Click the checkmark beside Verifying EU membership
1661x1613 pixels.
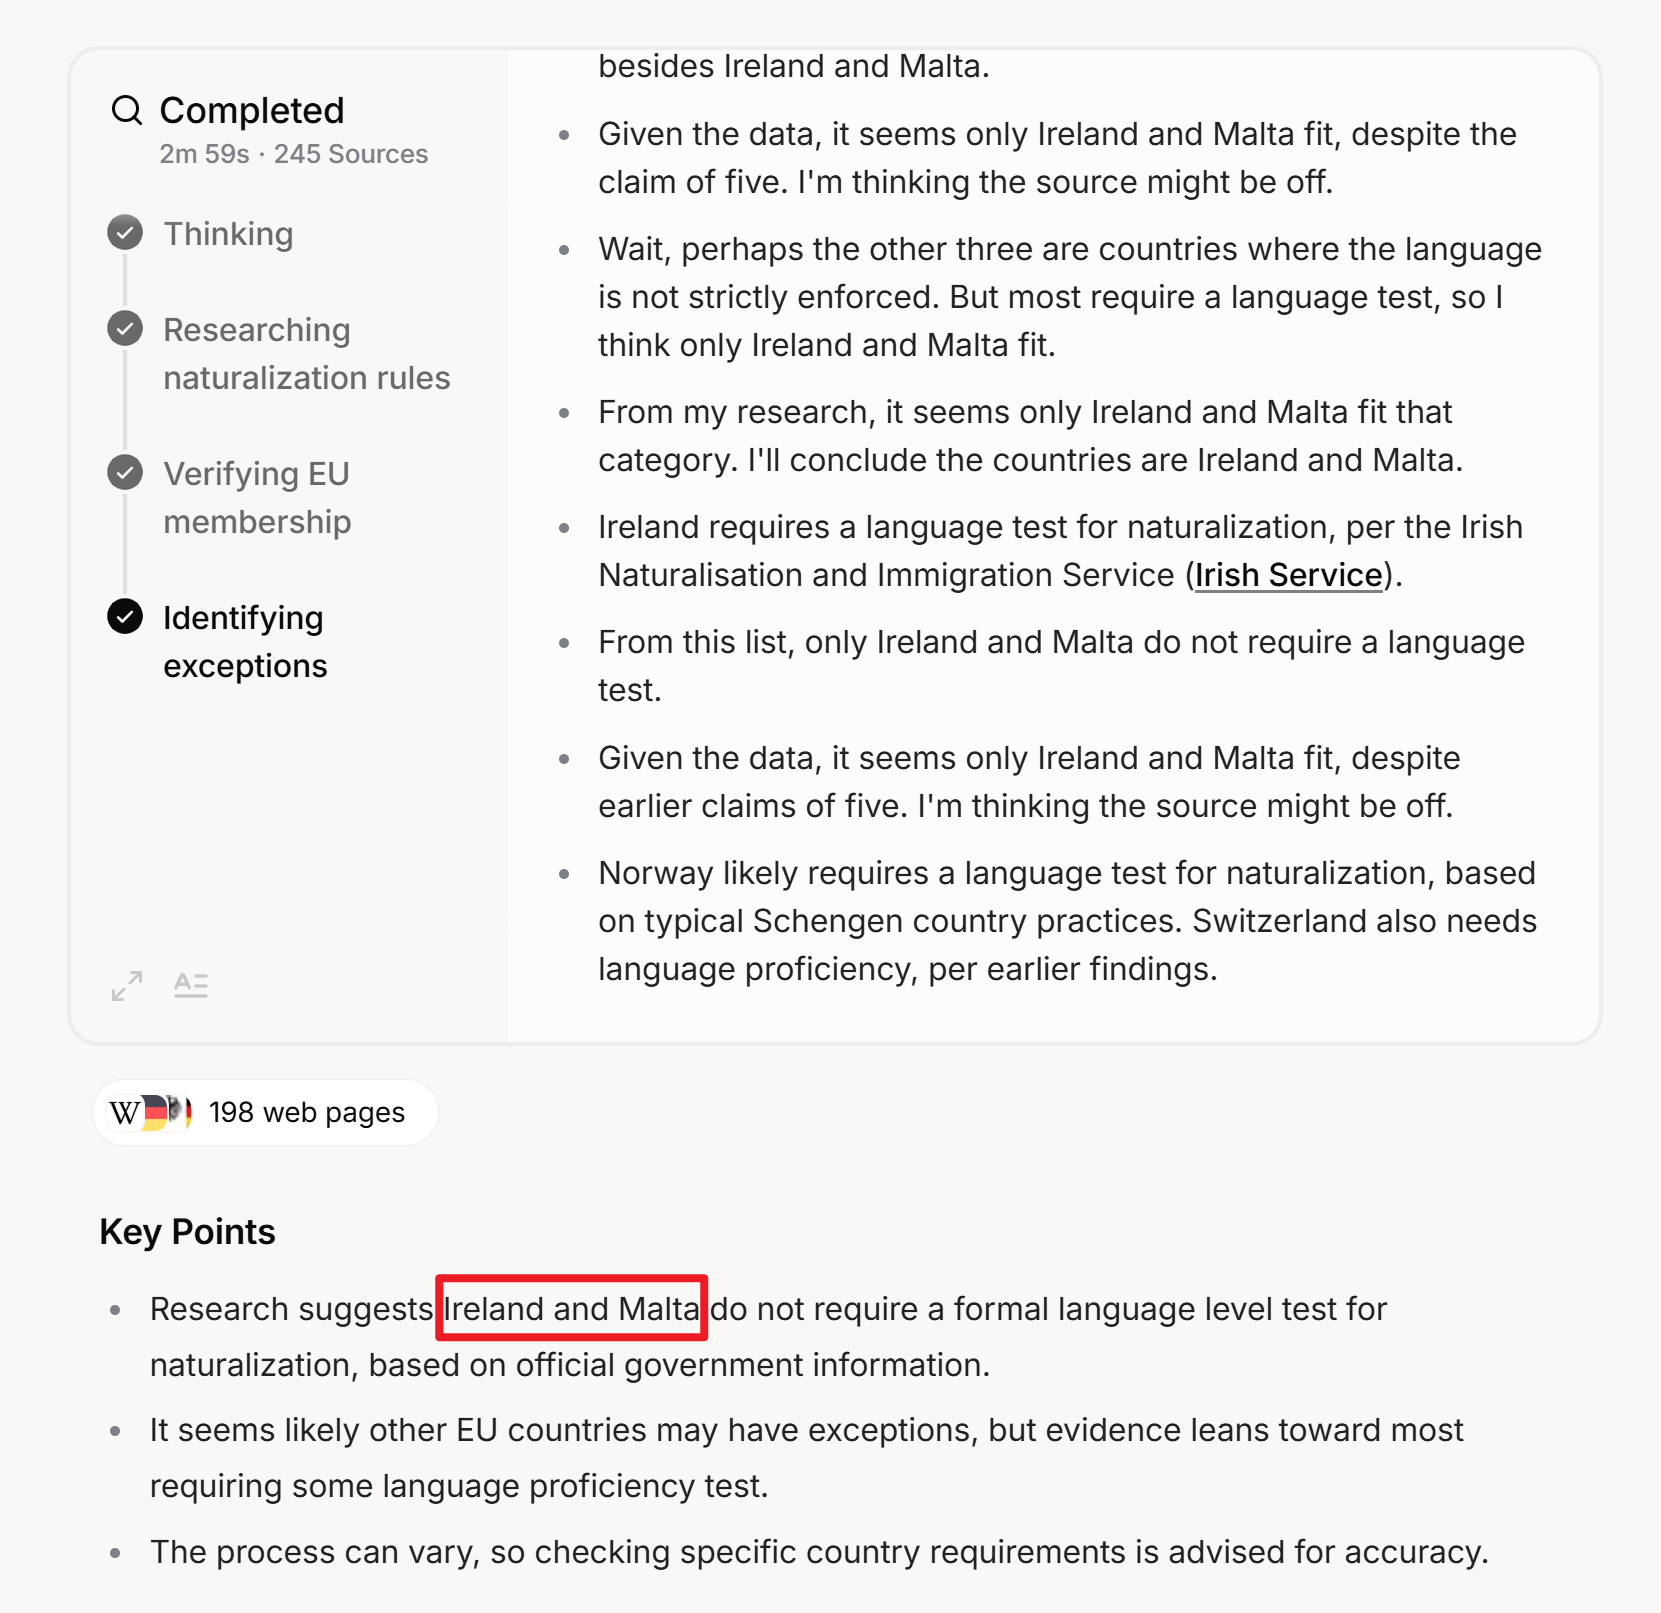click(x=125, y=473)
